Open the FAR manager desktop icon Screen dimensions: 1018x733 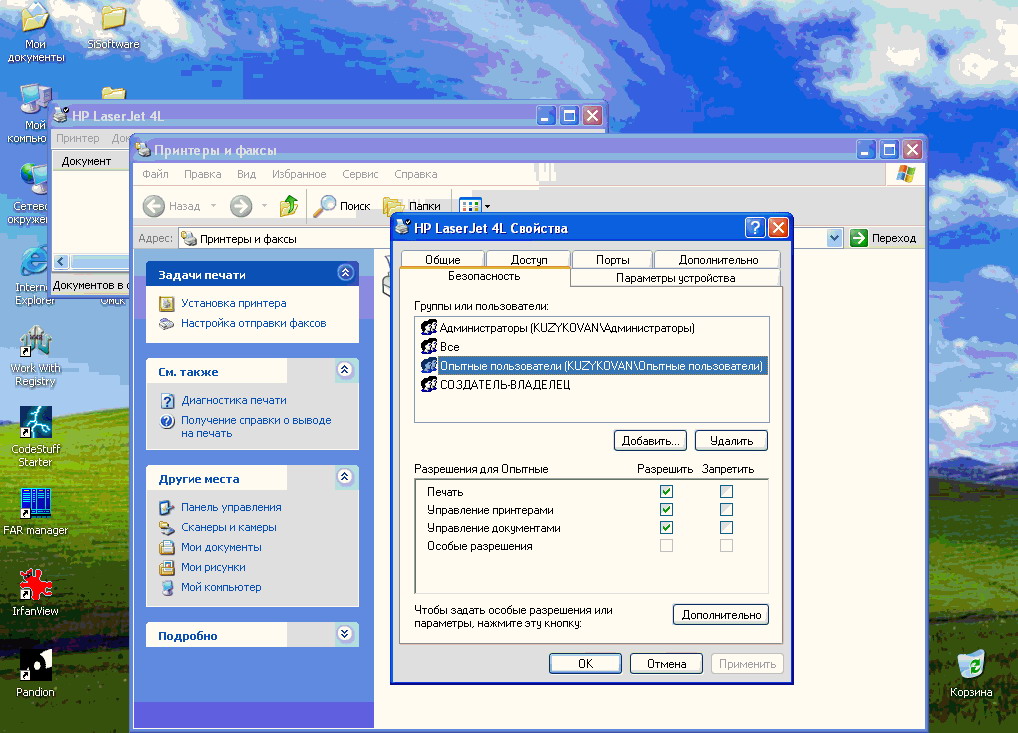pyautogui.click(x=36, y=504)
